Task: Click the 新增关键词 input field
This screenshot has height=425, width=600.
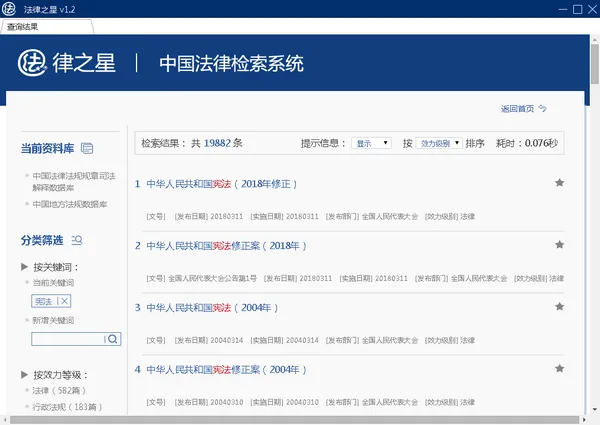Action: 67,339
